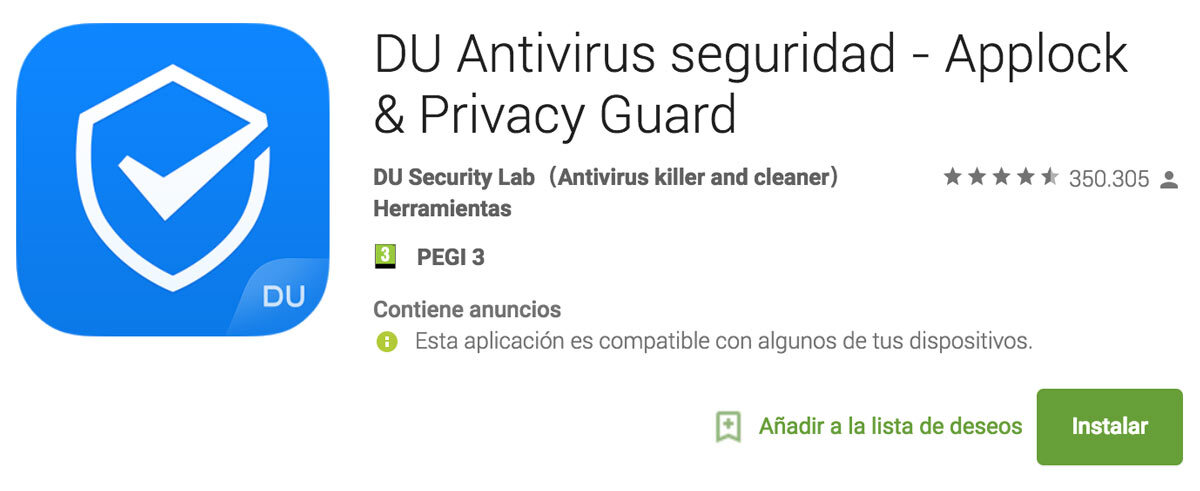Click the "& Privacy Guard" title line
The image size is (1200, 491).
[x=555, y=115]
